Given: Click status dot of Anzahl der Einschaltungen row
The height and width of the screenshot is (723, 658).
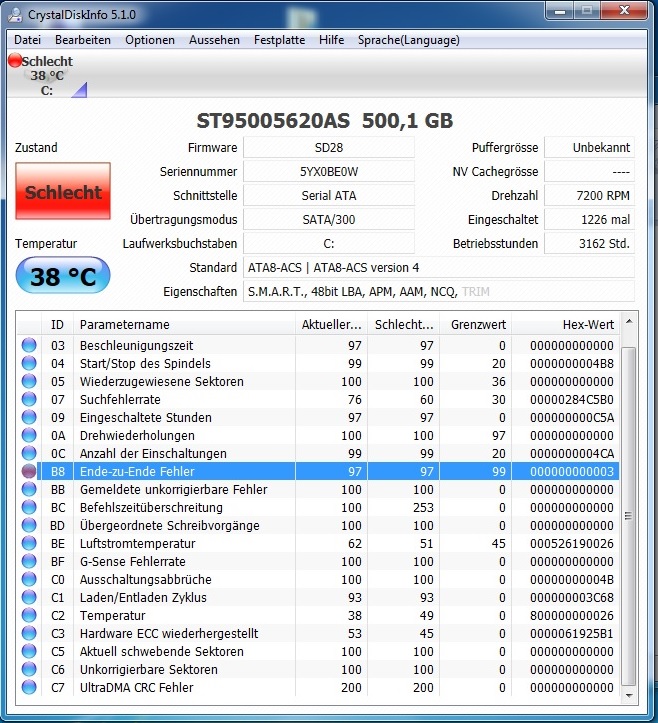Looking at the screenshot, I should coord(29,453).
